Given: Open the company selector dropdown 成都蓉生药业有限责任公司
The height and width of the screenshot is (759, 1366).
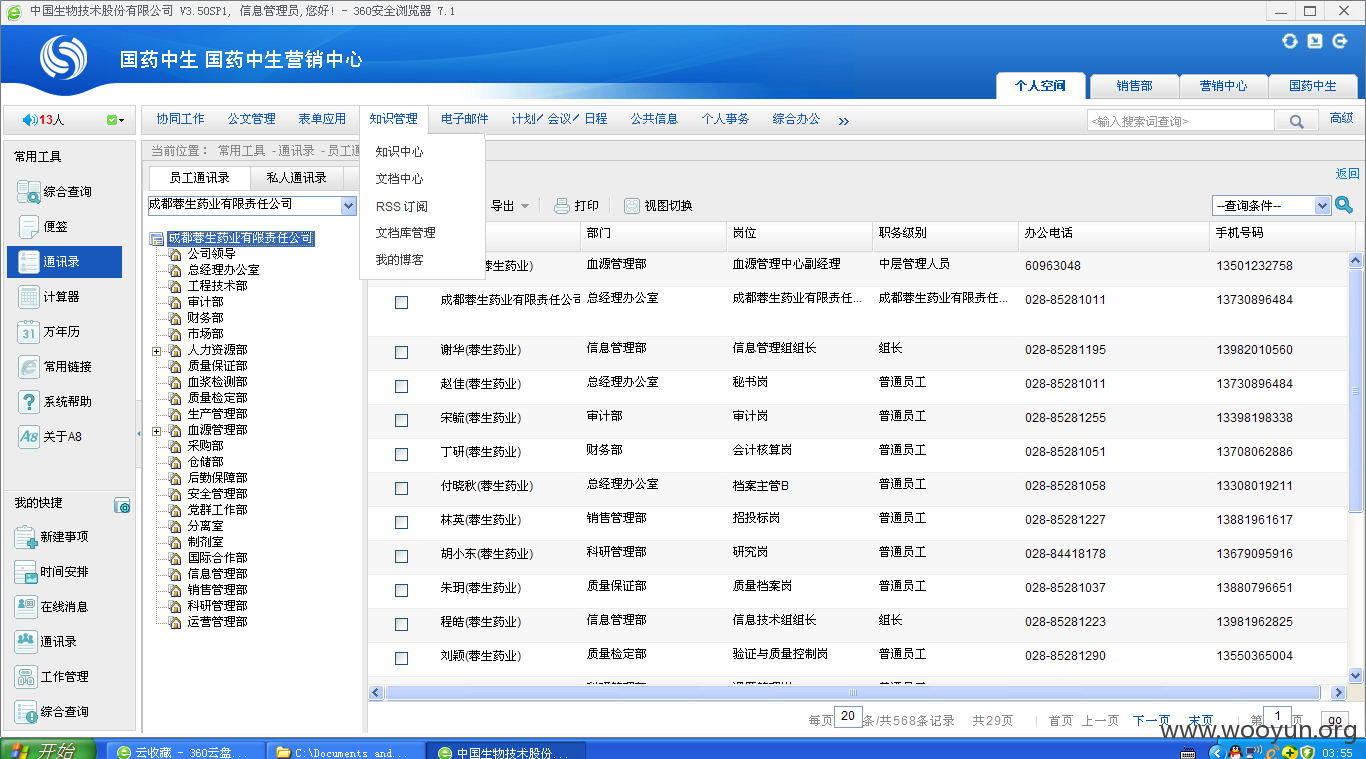Looking at the screenshot, I should [252, 205].
